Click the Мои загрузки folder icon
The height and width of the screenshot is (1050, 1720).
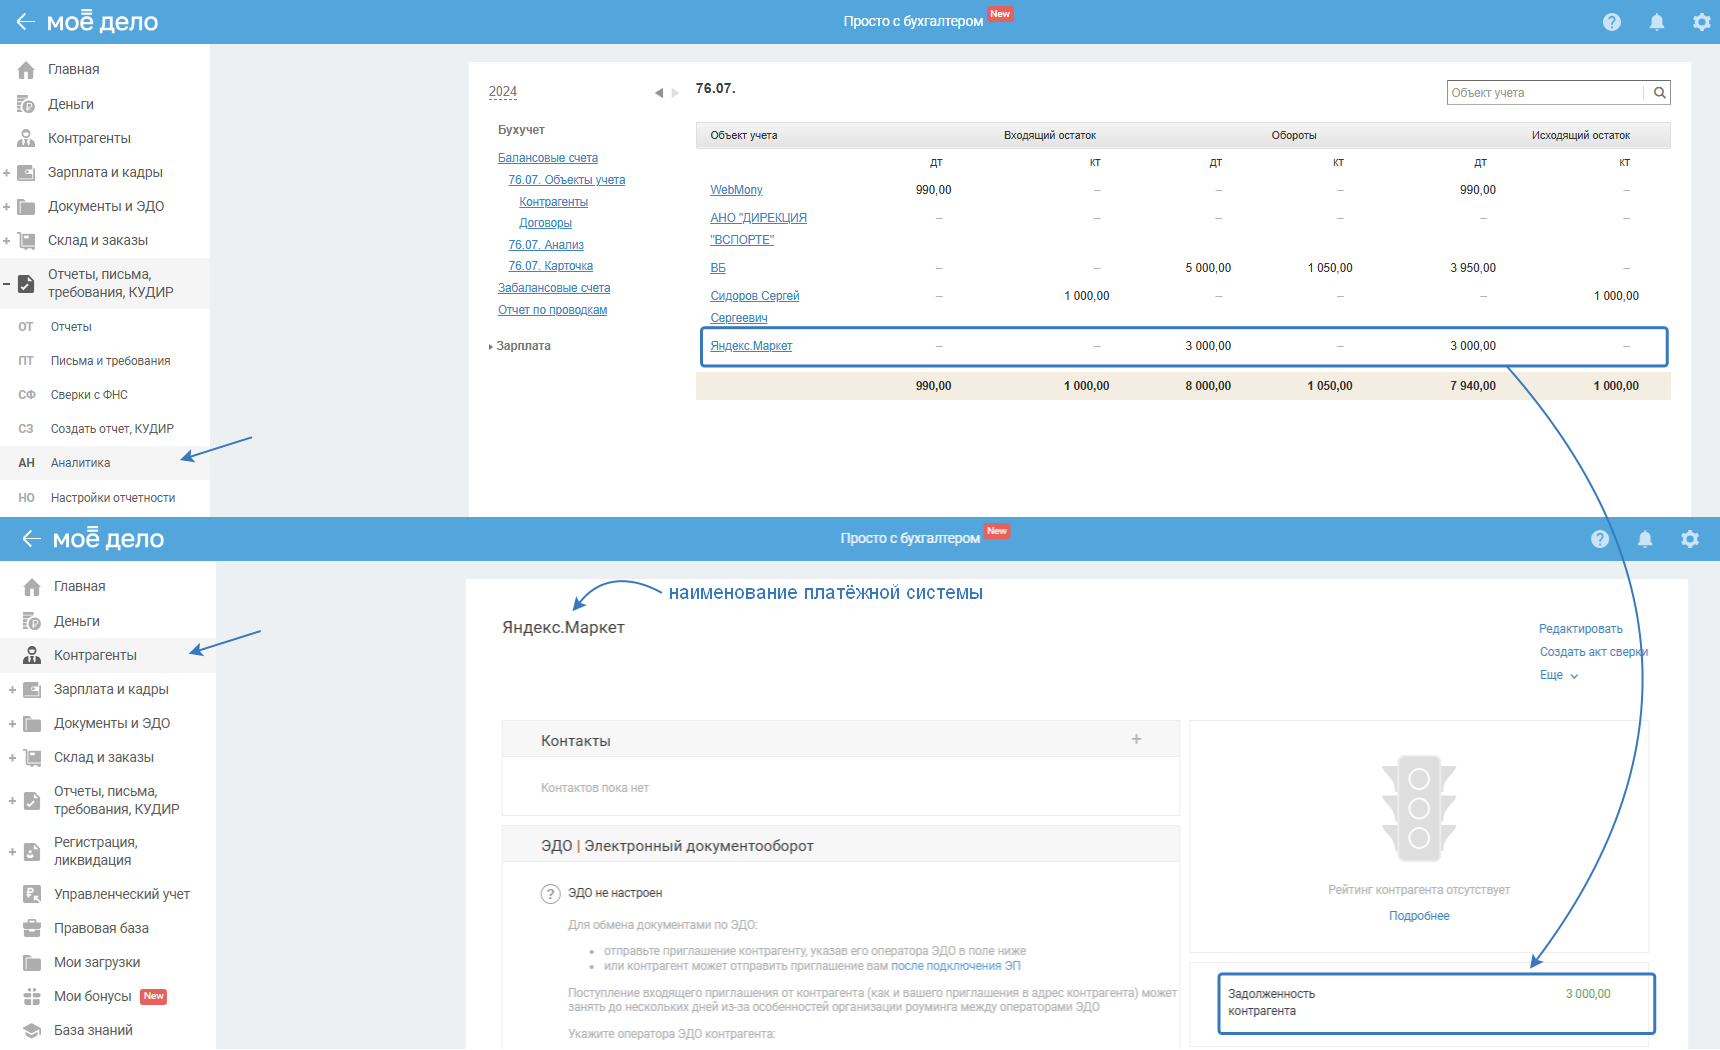(32, 962)
